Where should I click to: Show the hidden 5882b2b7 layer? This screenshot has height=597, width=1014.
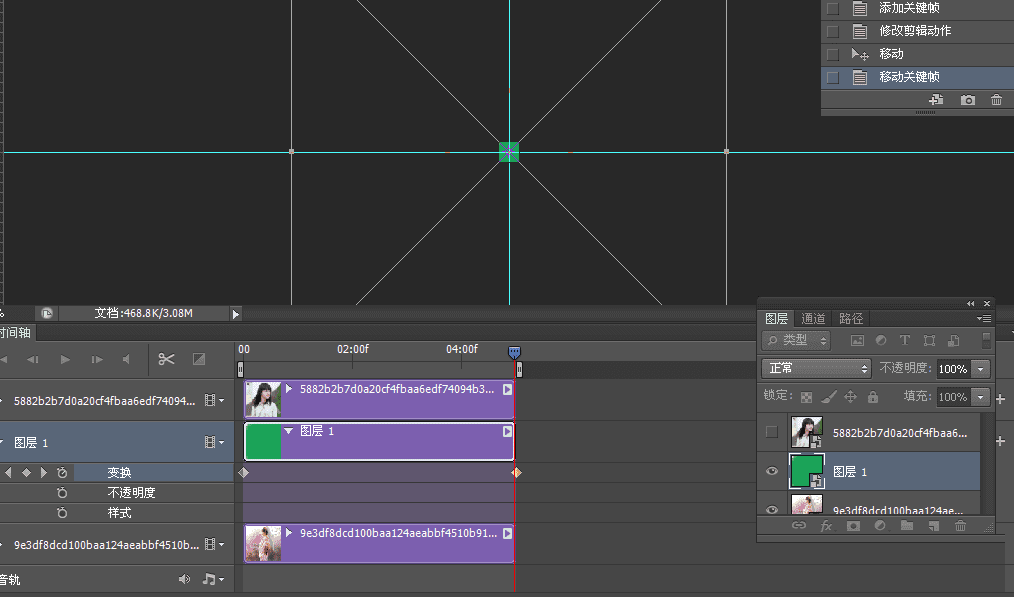click(771, 432)
